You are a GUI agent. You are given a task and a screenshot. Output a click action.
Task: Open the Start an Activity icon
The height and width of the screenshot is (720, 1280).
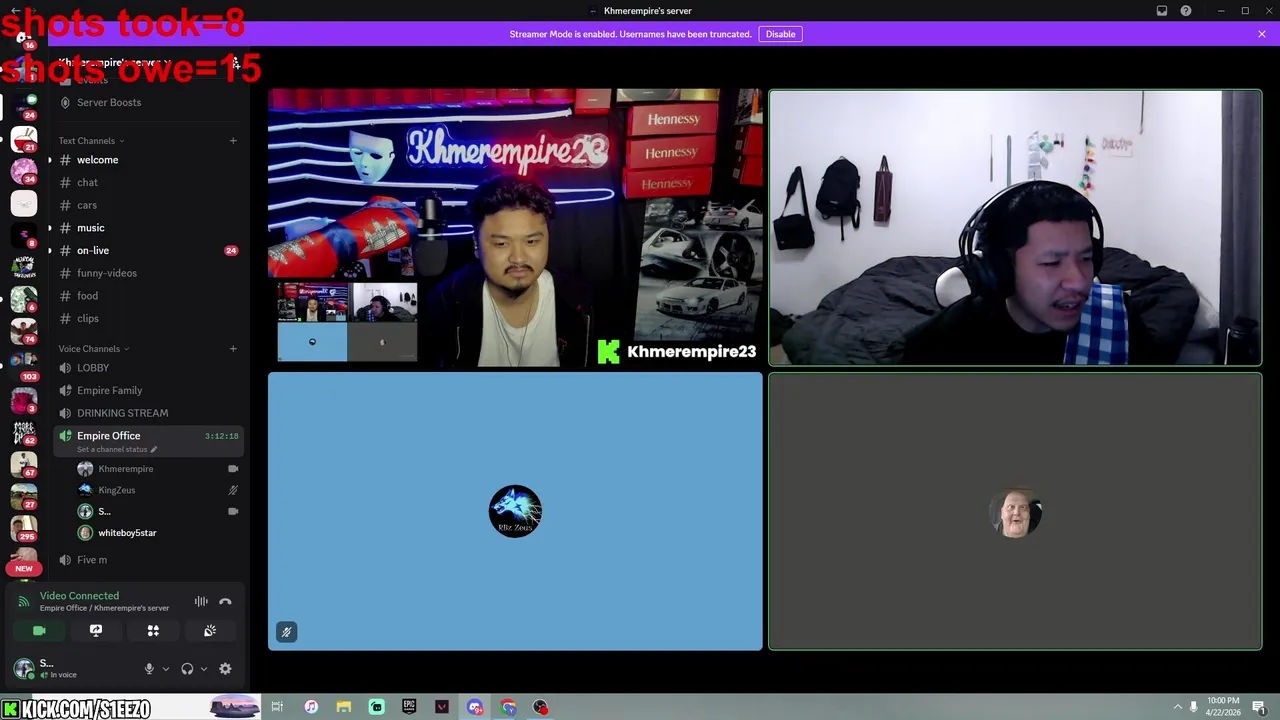pyautogui.click(x=153, y=631)
